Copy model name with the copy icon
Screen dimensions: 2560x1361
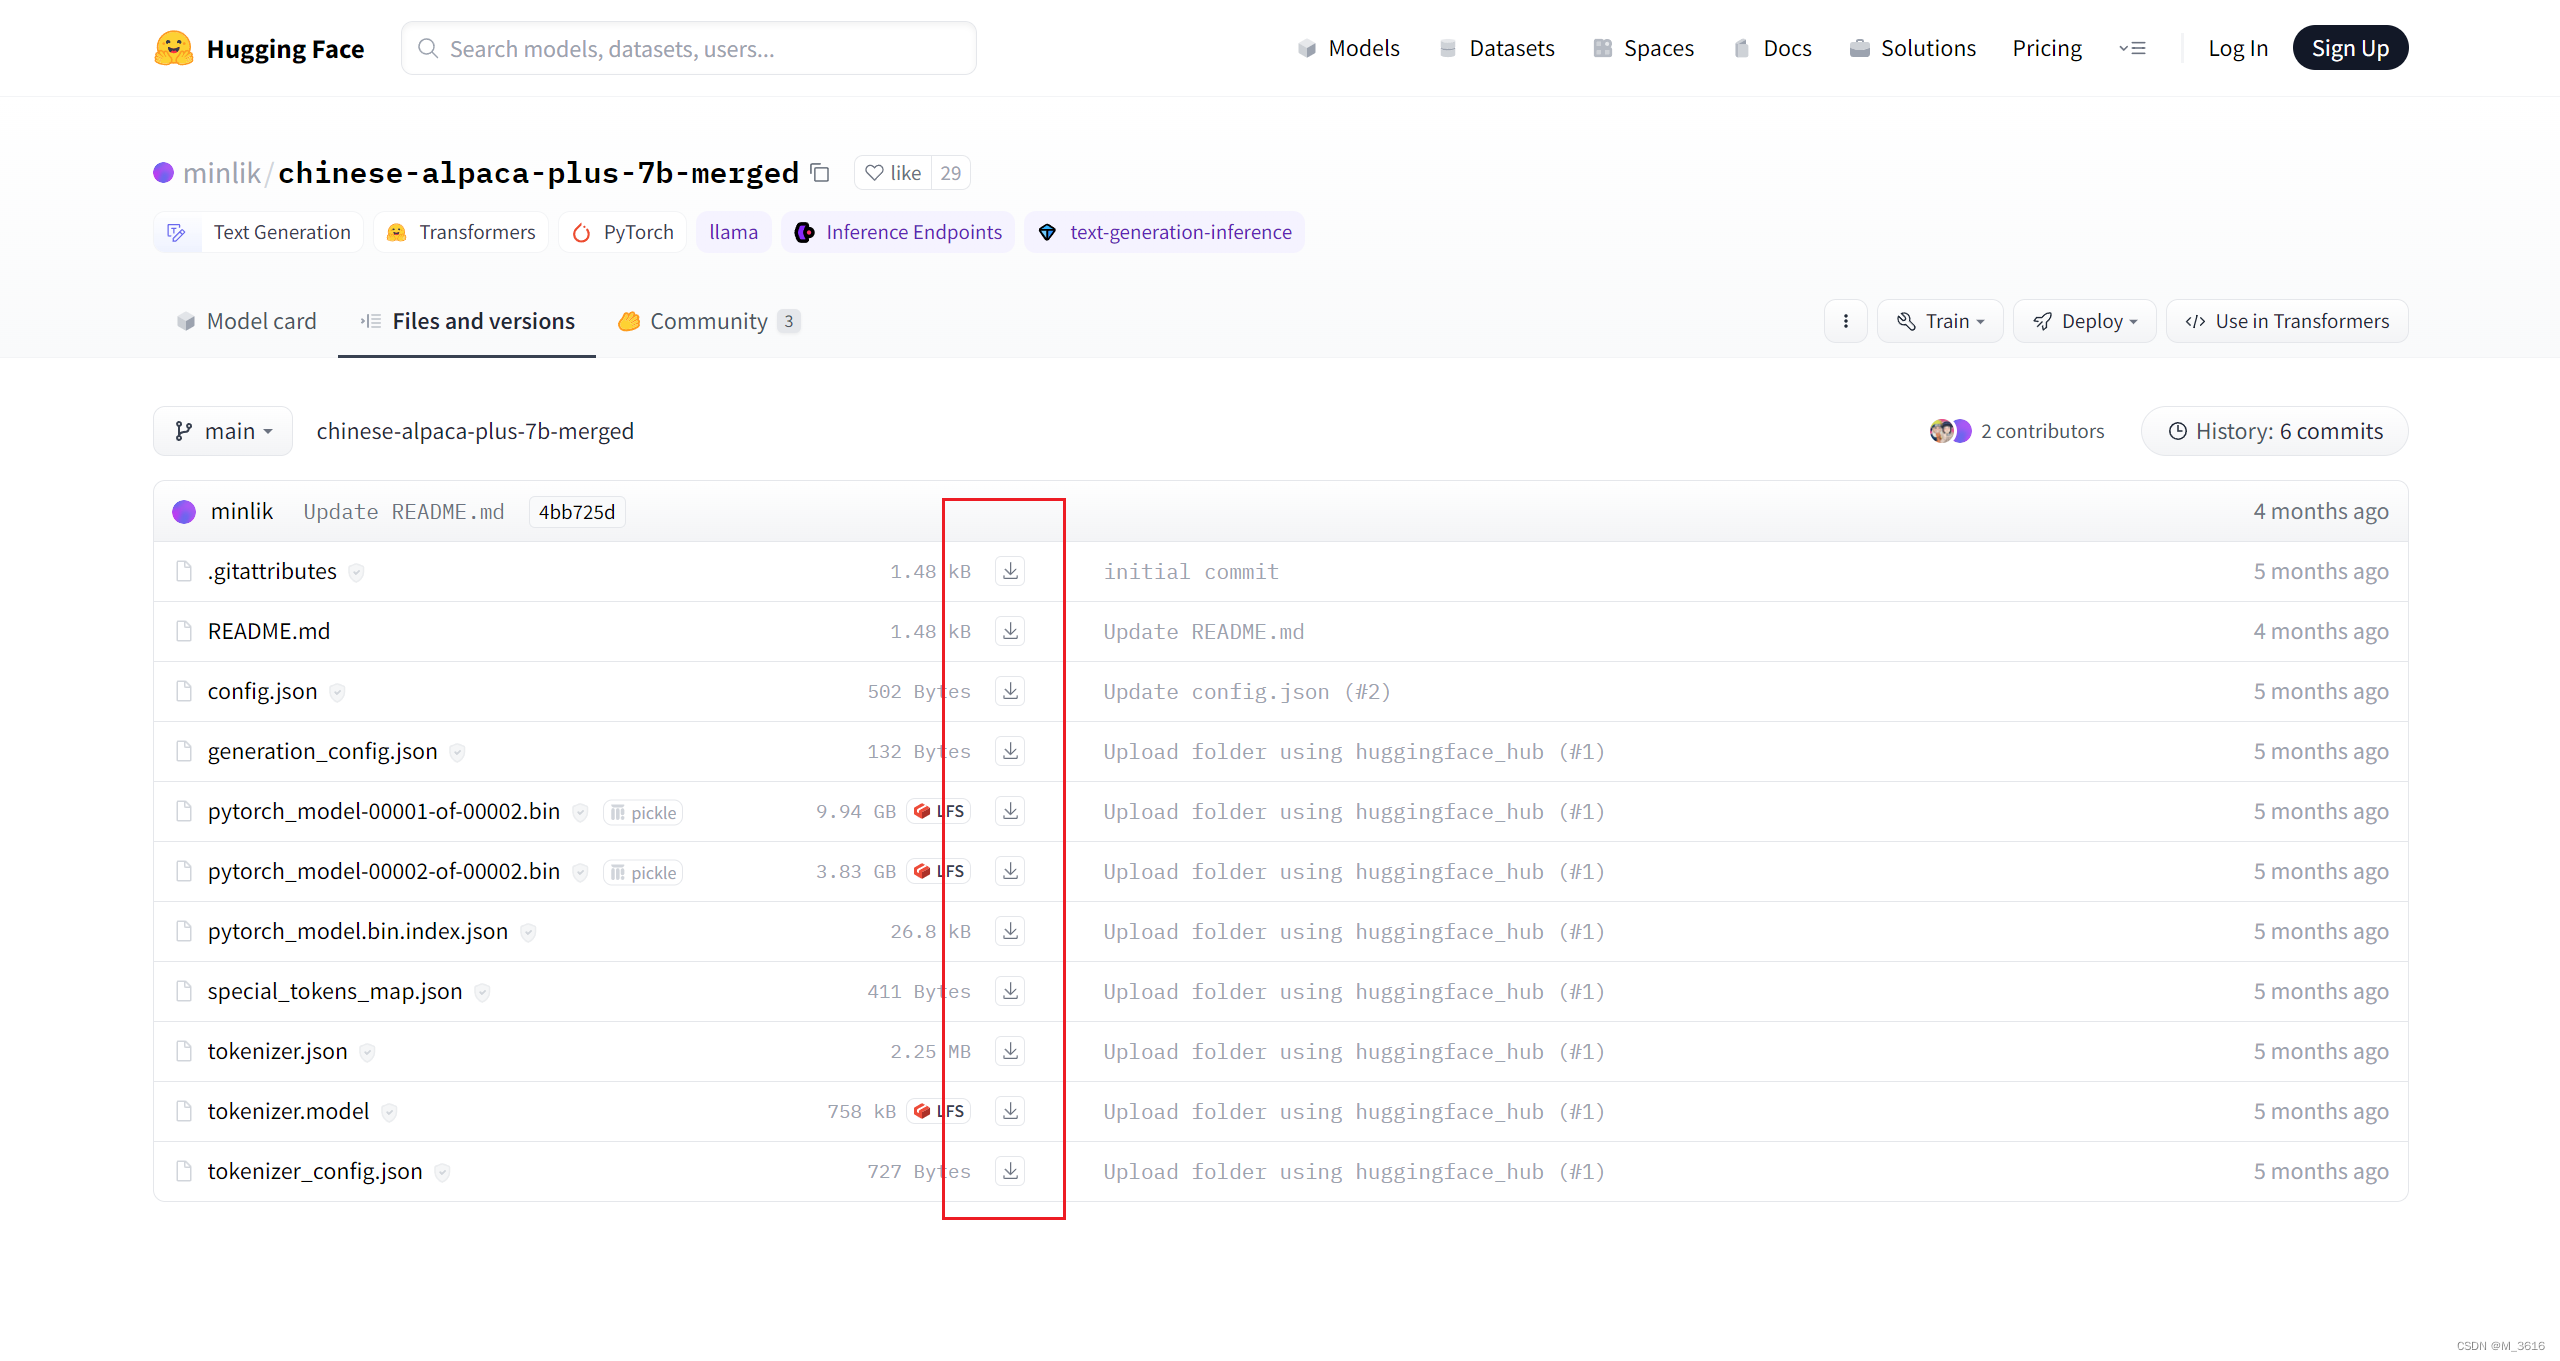(x=820, y=173)
